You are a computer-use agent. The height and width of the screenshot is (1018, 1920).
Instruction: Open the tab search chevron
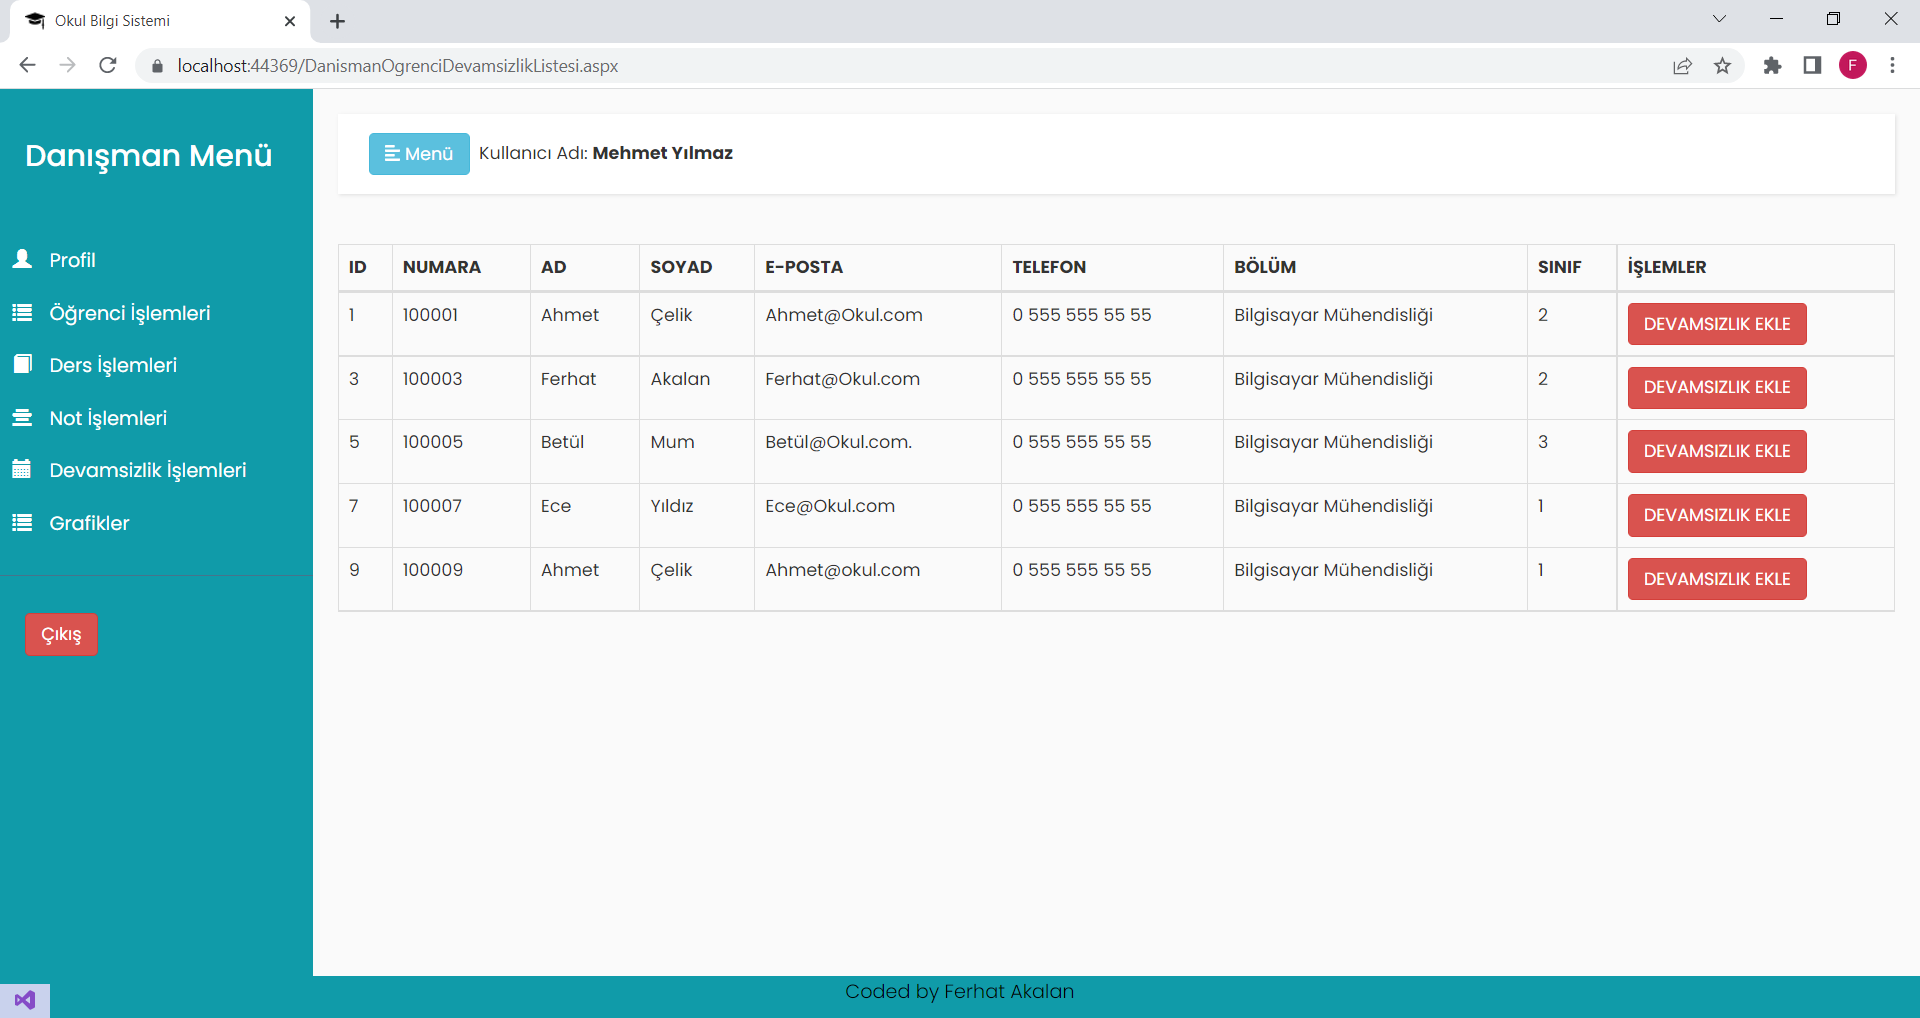coord(1719,18)
